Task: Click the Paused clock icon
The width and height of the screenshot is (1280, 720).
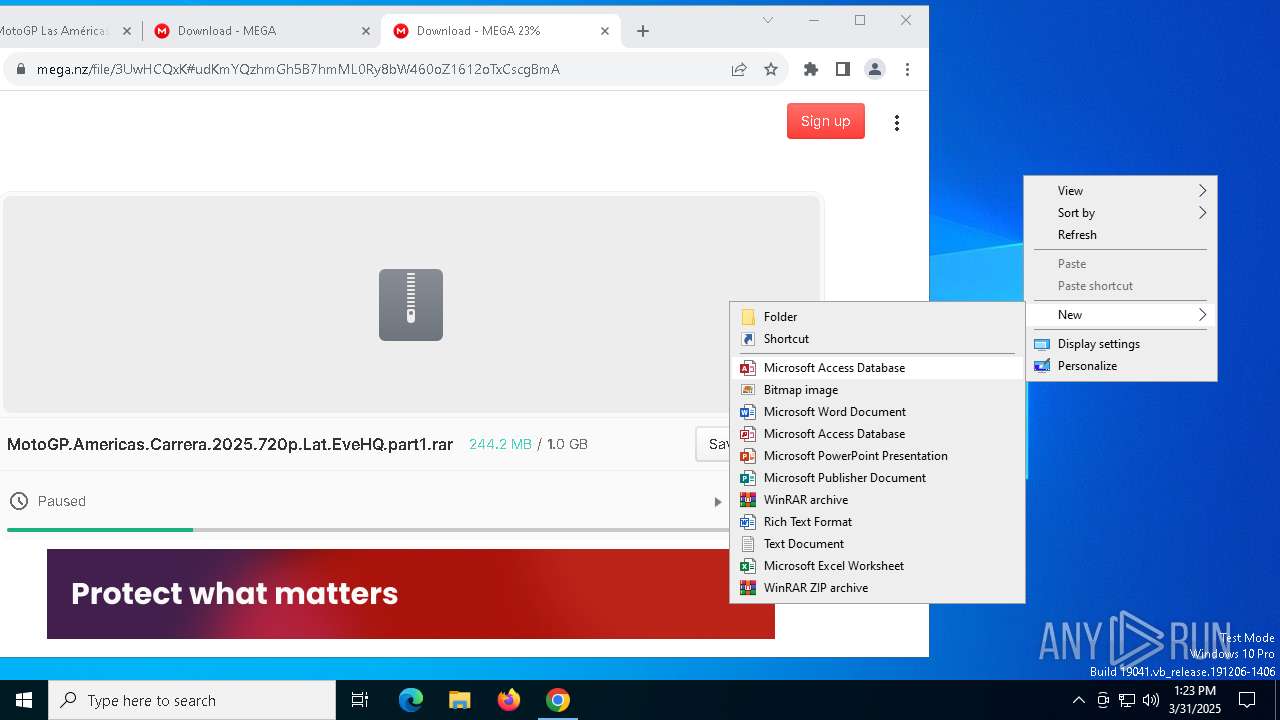Action: click(x=18, y=501)
